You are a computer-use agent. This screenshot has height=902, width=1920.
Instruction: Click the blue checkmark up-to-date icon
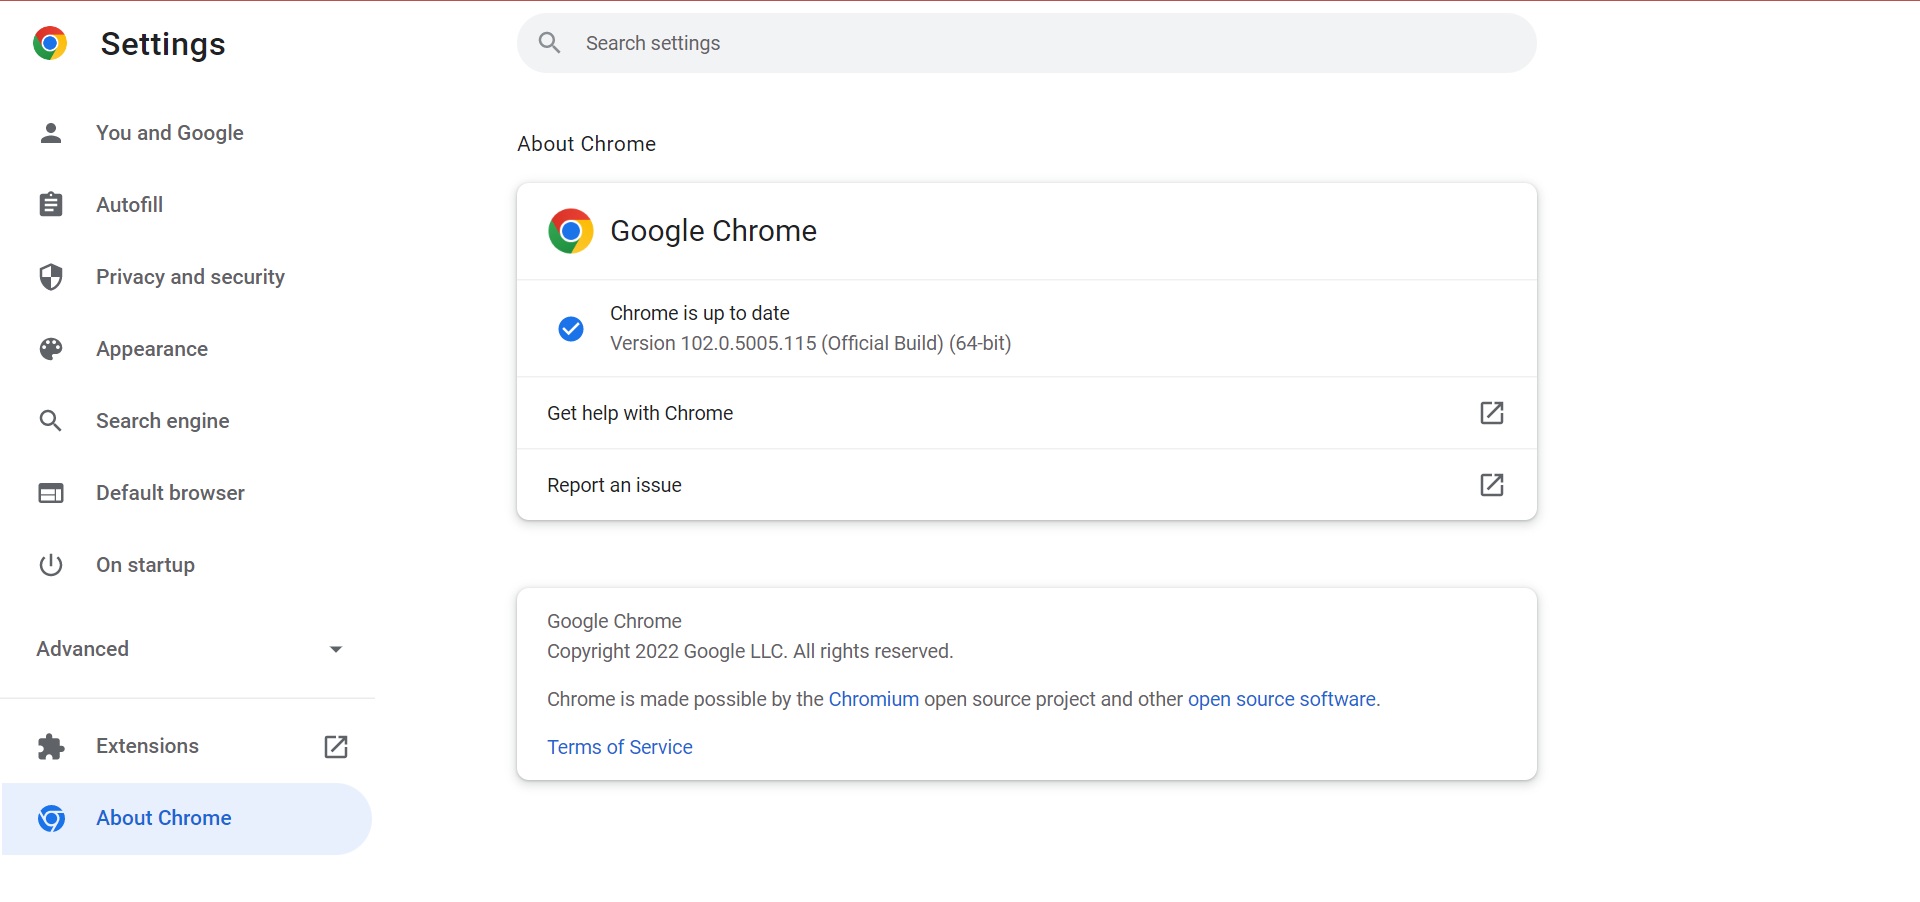[x=571, y=328]
